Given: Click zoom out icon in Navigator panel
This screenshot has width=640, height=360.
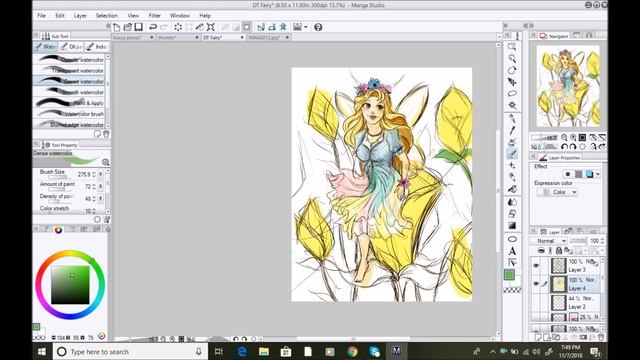Looking at the screenshot, I should tap(564, 138).
